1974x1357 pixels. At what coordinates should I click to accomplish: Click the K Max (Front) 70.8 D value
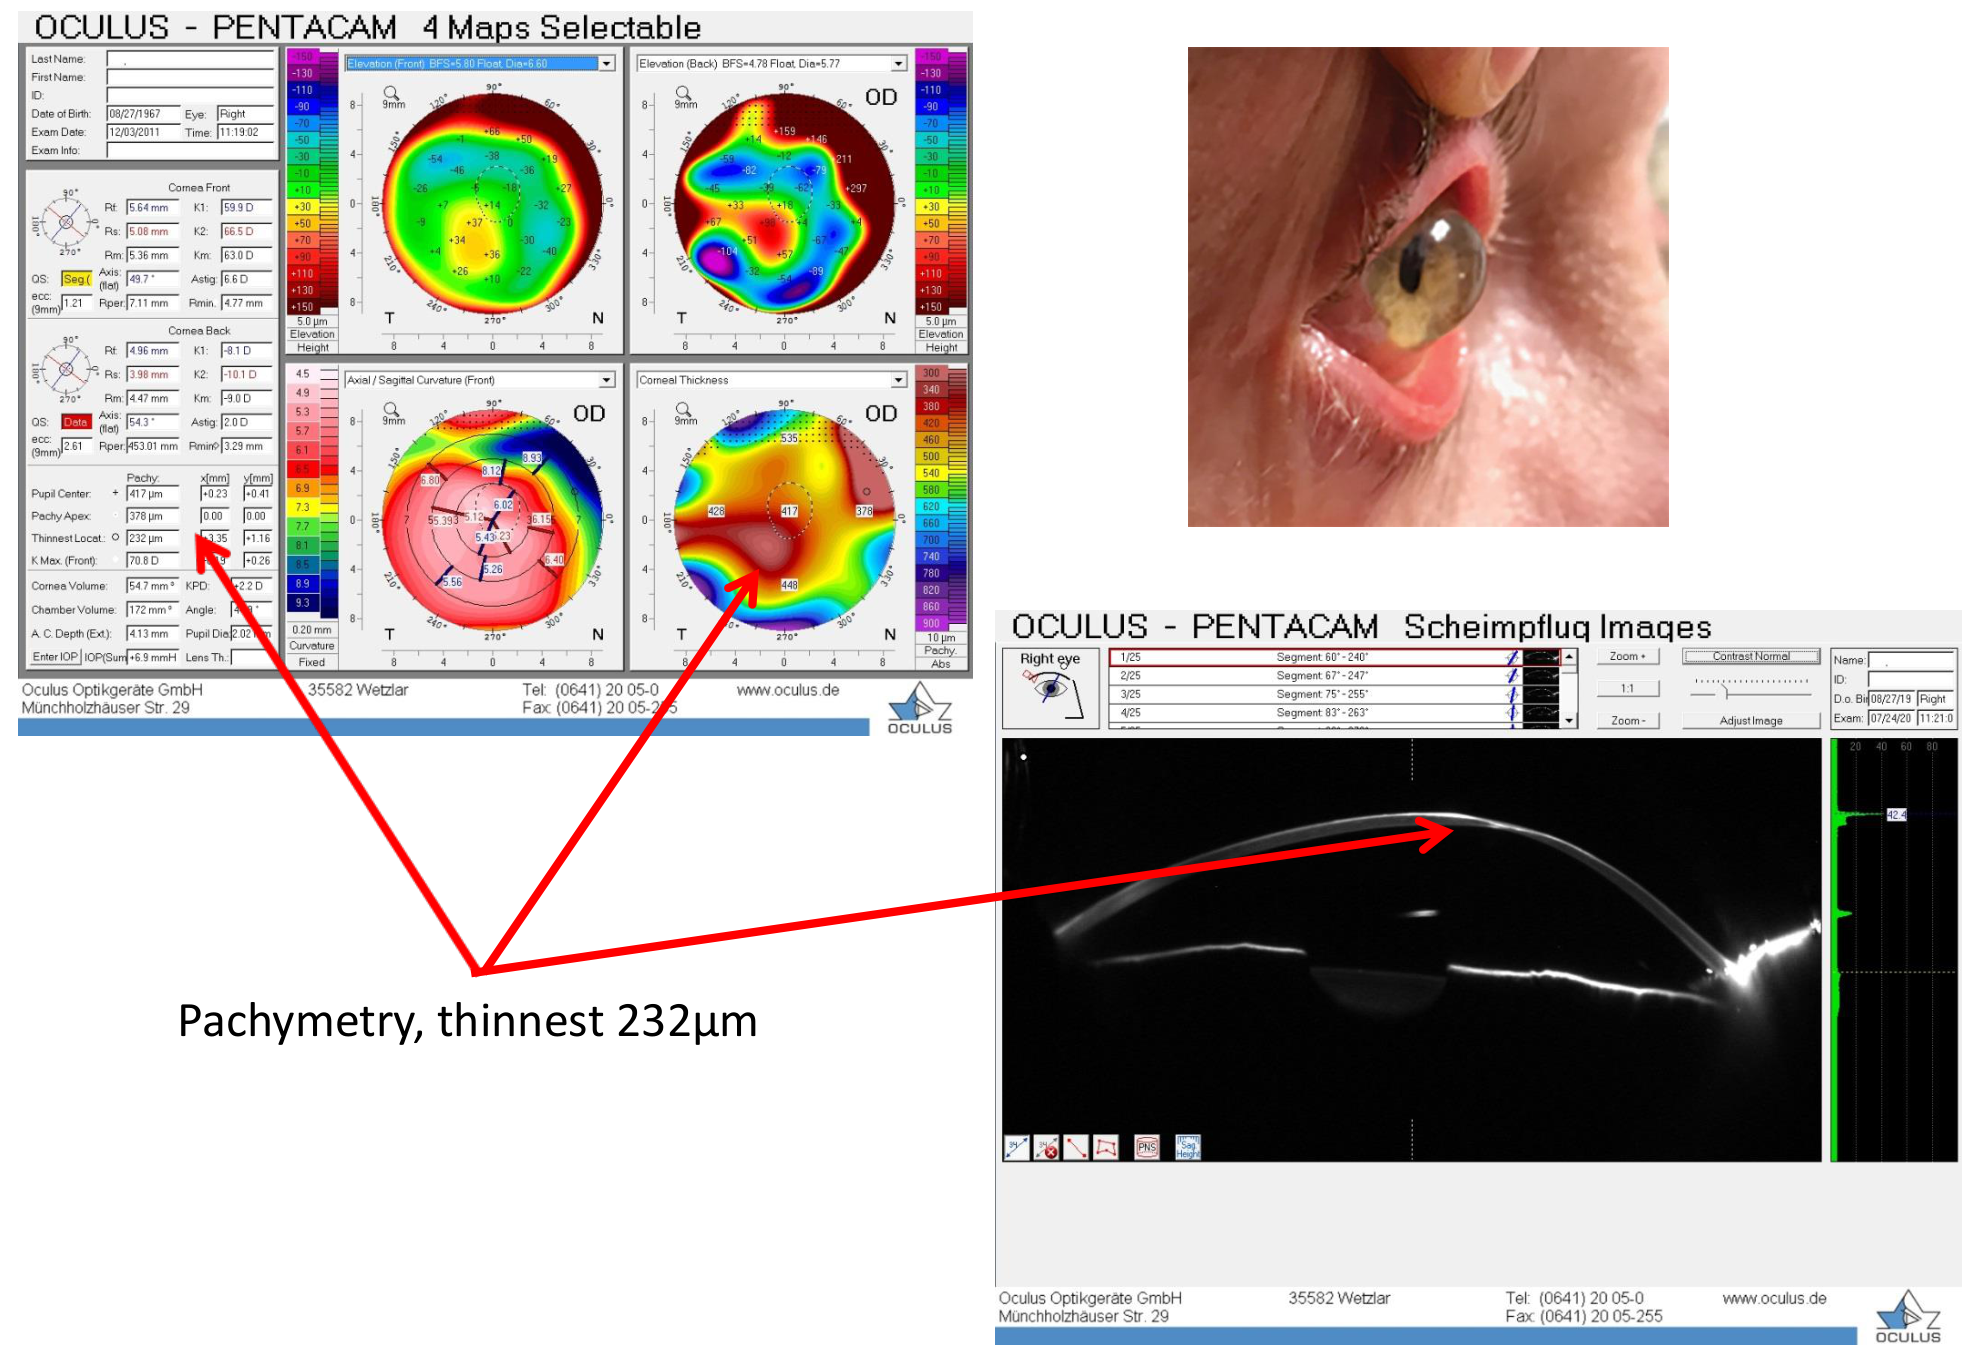[x=151, y=561]
